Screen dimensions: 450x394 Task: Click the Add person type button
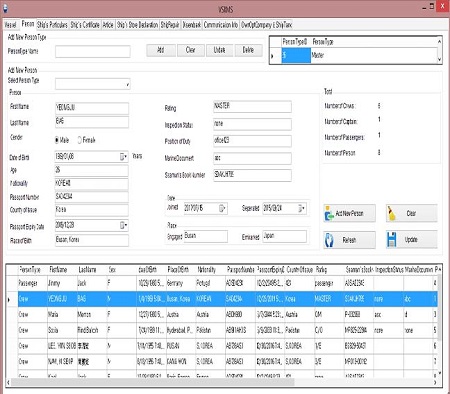pos(161,50)
